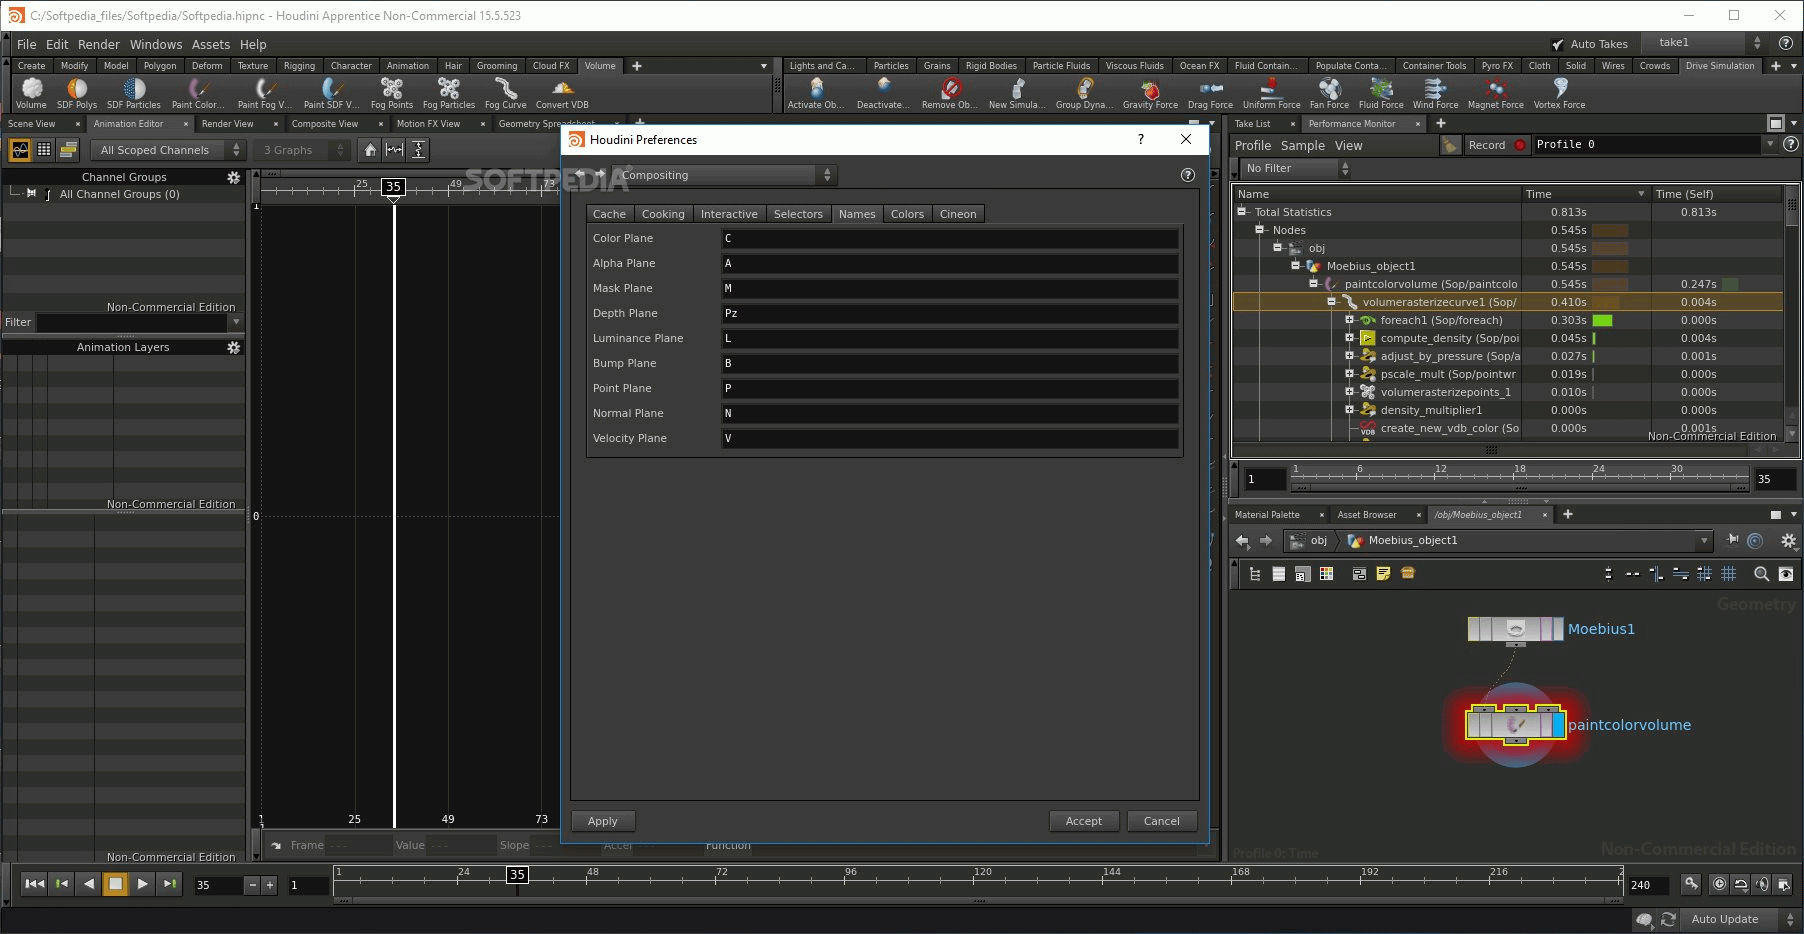Click the Depth Plane input field
Image resolution: width=1804 pixels, height=934 pixels.
pyautogui.click(x=949, y=313)
